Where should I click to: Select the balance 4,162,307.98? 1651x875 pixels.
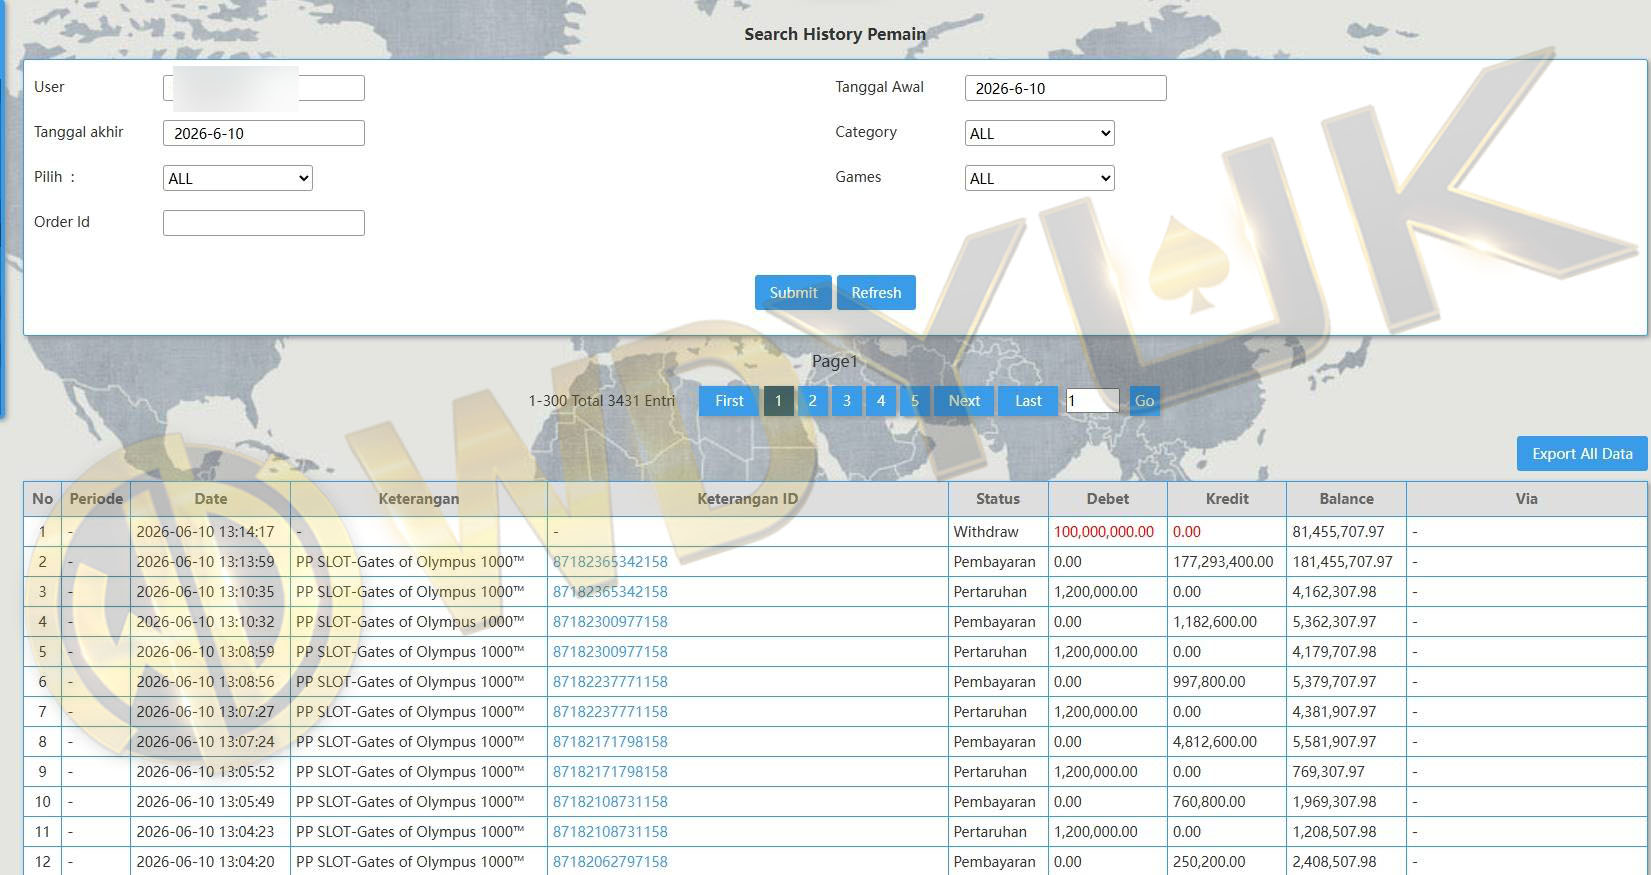click(1334, 592)
